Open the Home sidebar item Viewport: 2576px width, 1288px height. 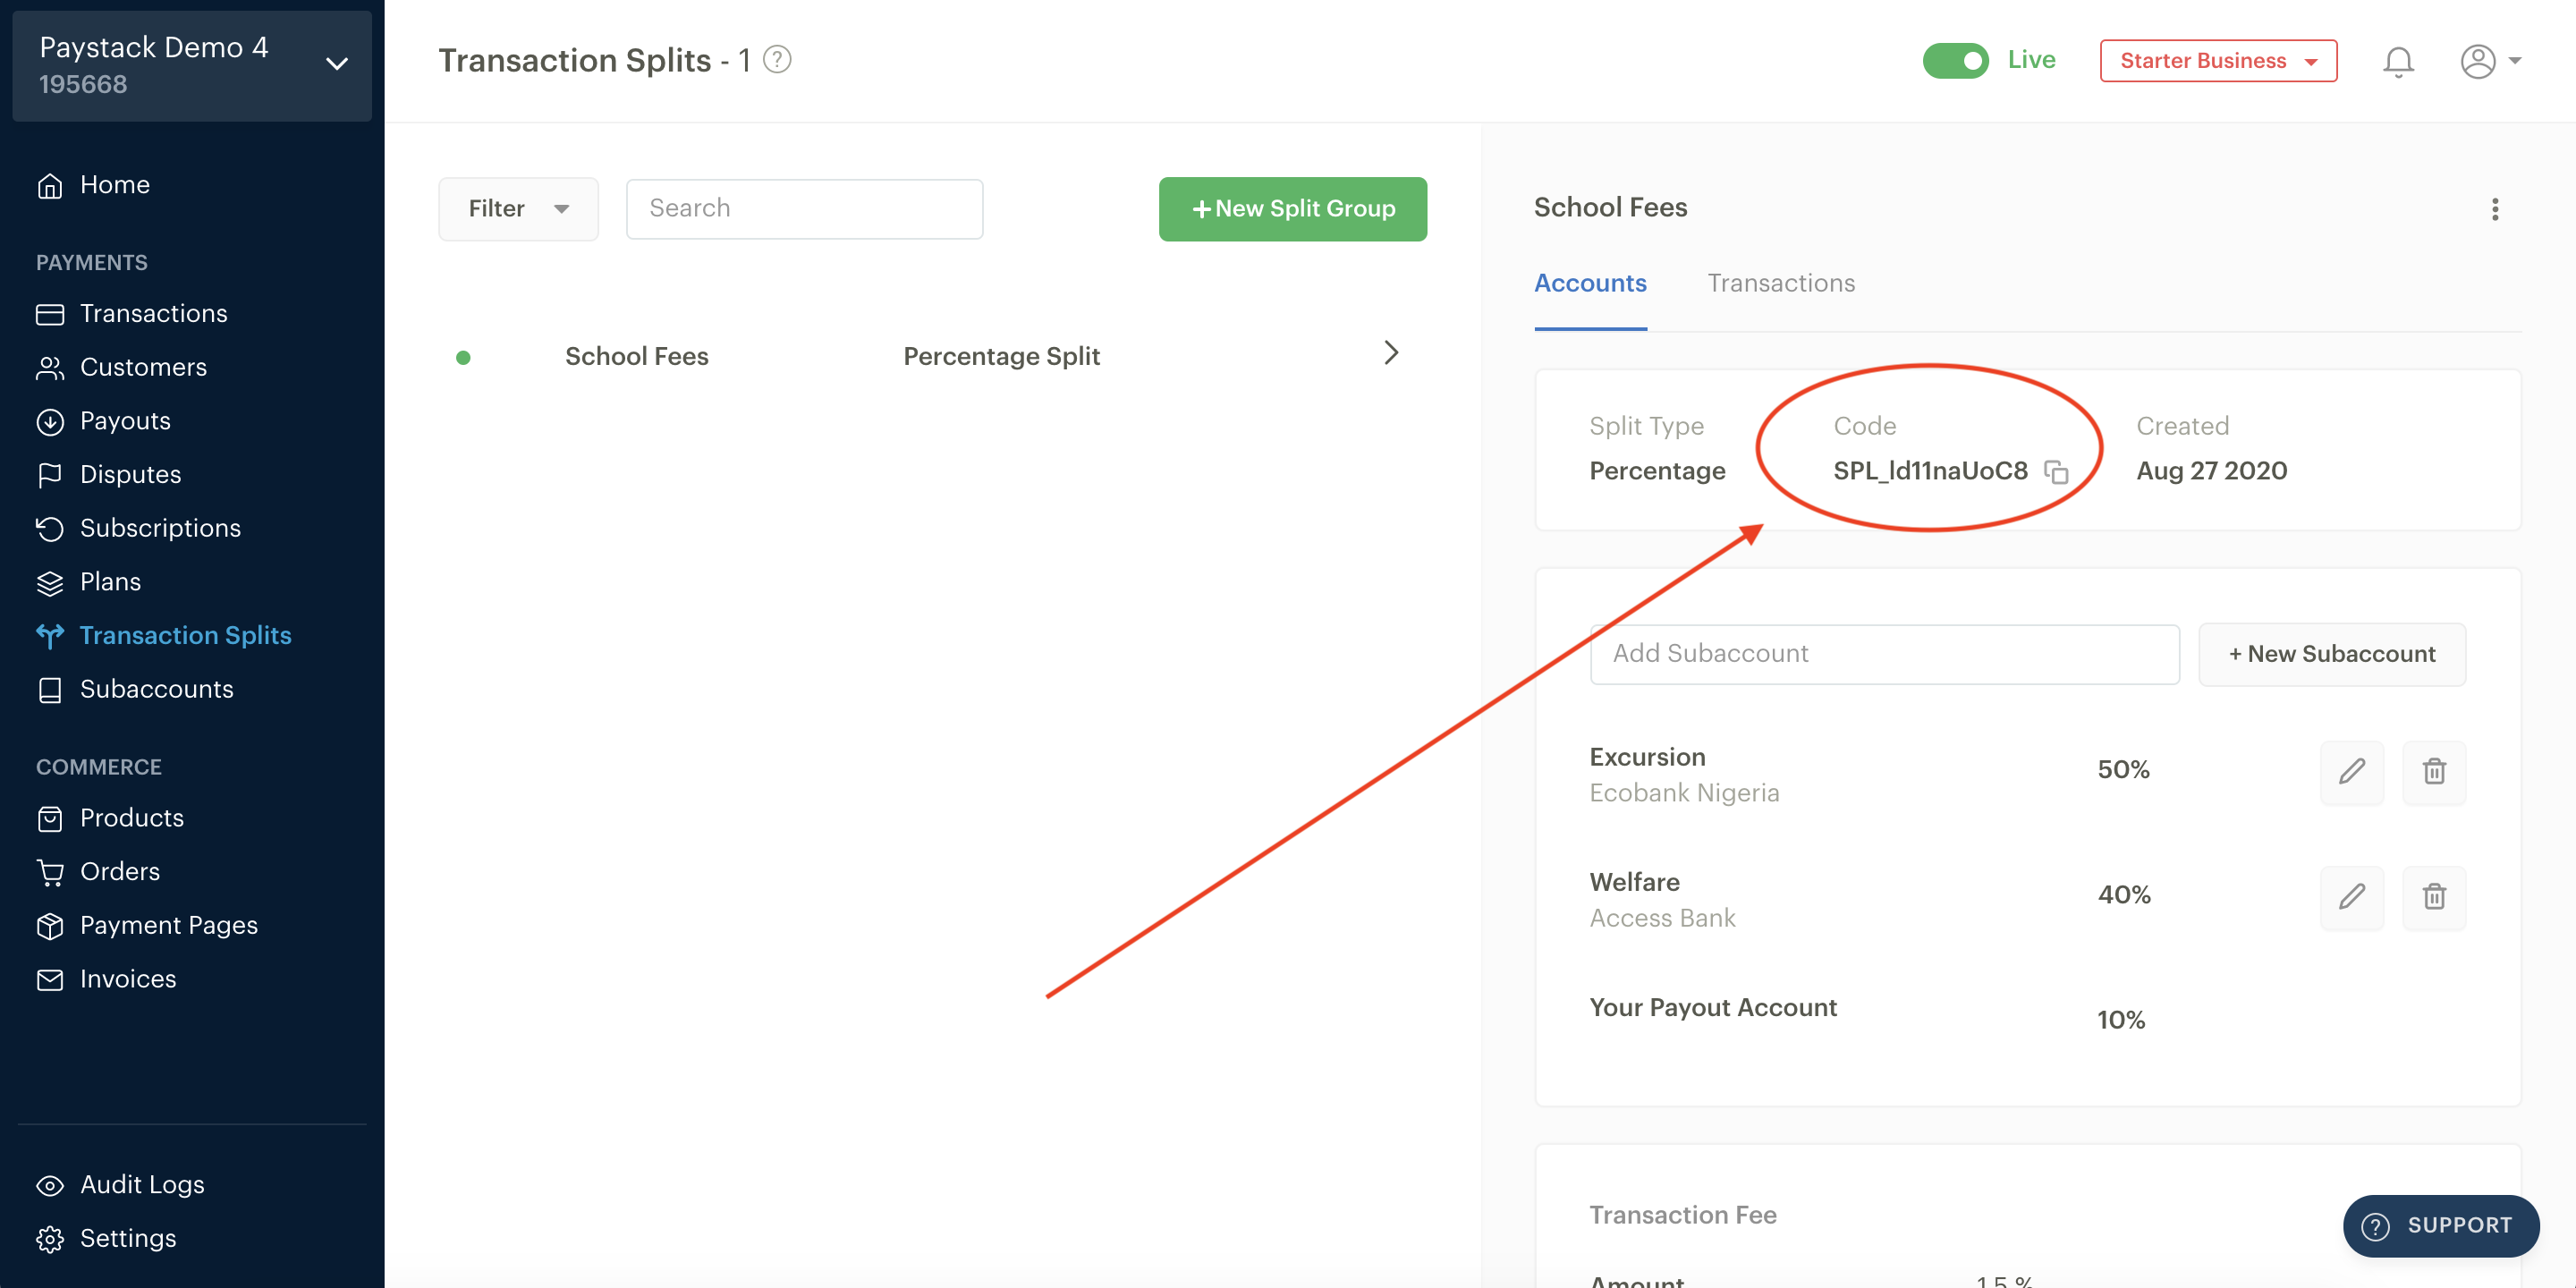[x=93, y=185]
